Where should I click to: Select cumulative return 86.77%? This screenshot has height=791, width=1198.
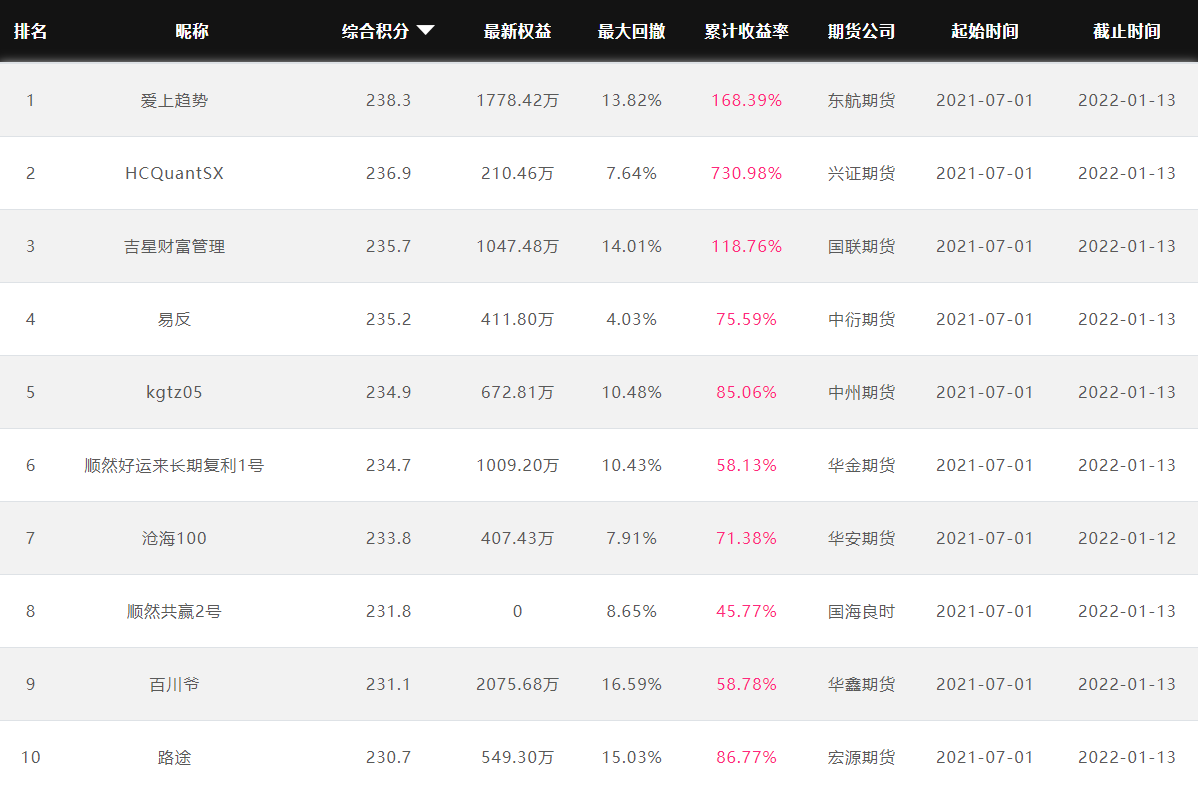746,757
